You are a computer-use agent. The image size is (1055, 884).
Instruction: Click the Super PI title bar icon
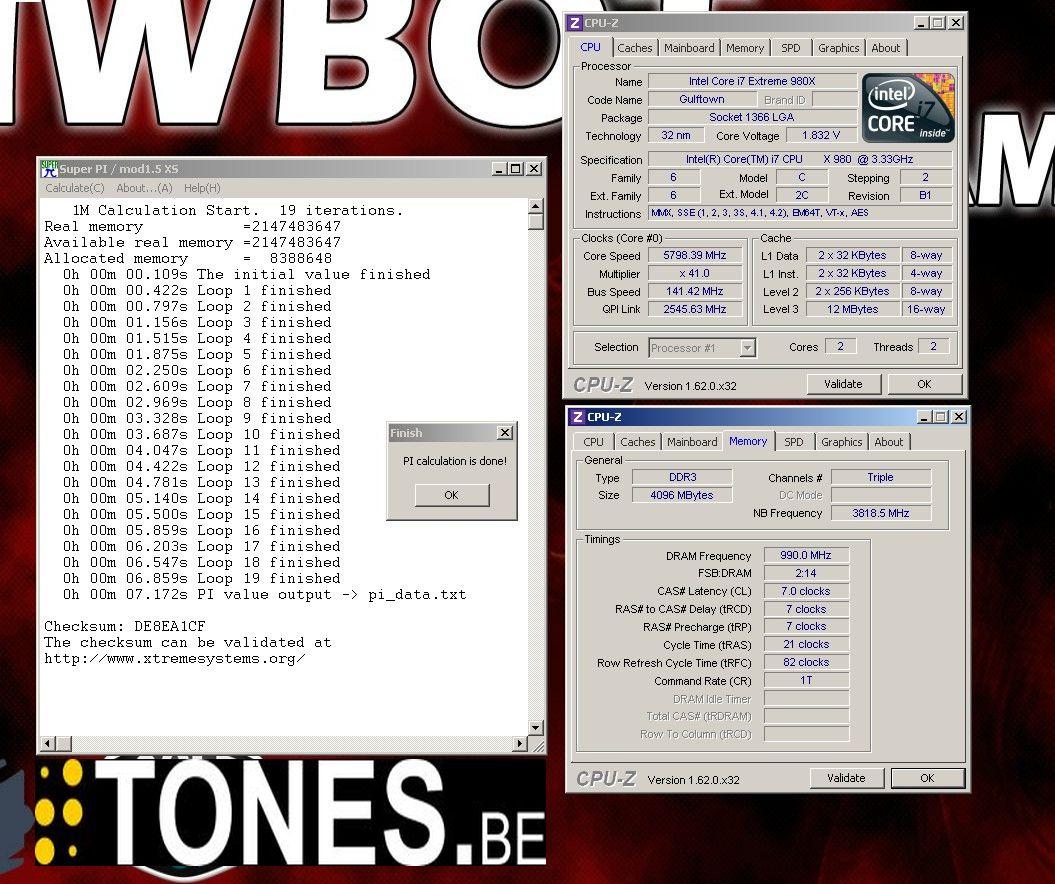[x=49, y=169]
